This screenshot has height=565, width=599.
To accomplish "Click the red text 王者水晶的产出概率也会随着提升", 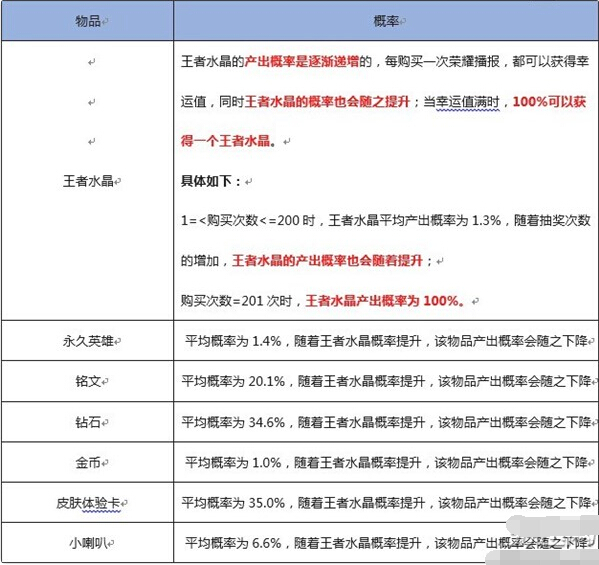I will pyautogui.click(x=327, y=261).
